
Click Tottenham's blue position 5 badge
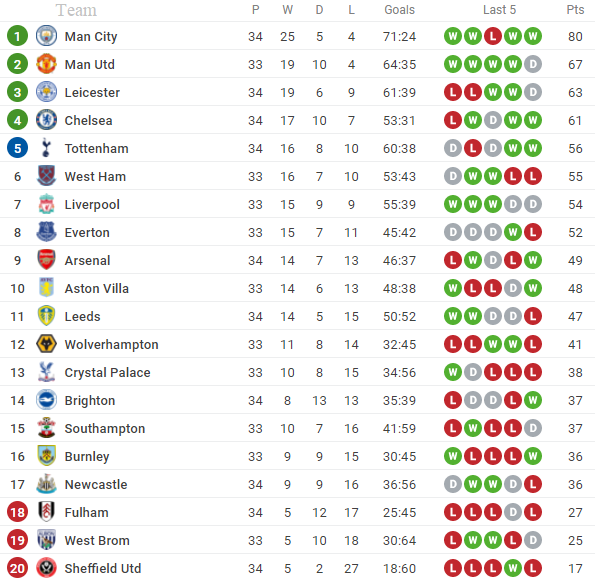[17, 148]
